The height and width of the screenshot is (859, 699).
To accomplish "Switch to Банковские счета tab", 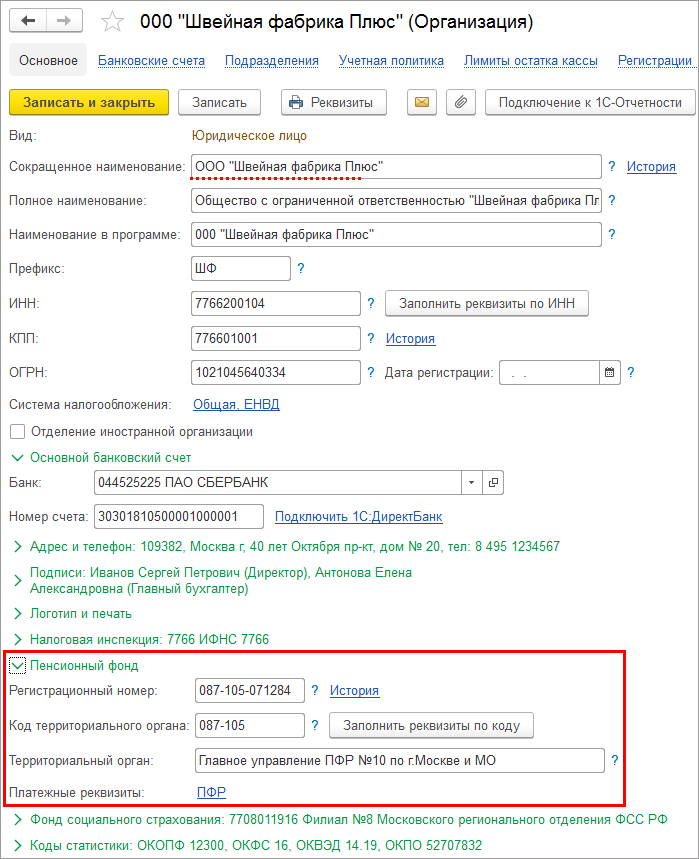I will [x=151, y=61].
